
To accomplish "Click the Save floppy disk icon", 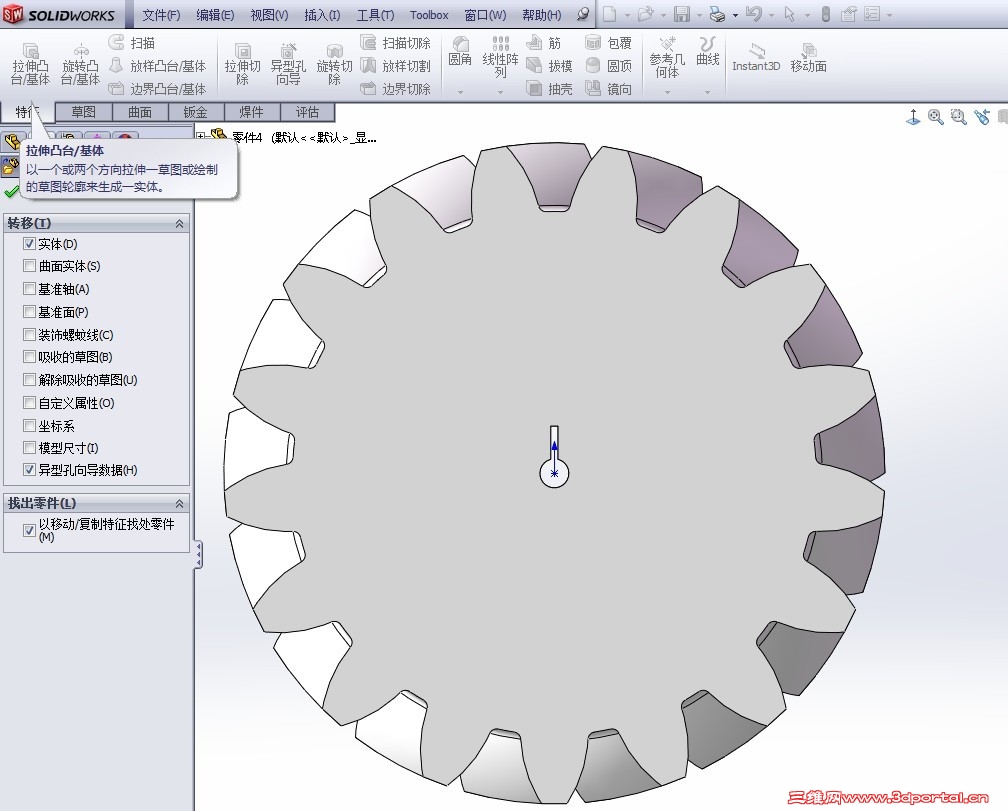I will (x=682, y=13).
